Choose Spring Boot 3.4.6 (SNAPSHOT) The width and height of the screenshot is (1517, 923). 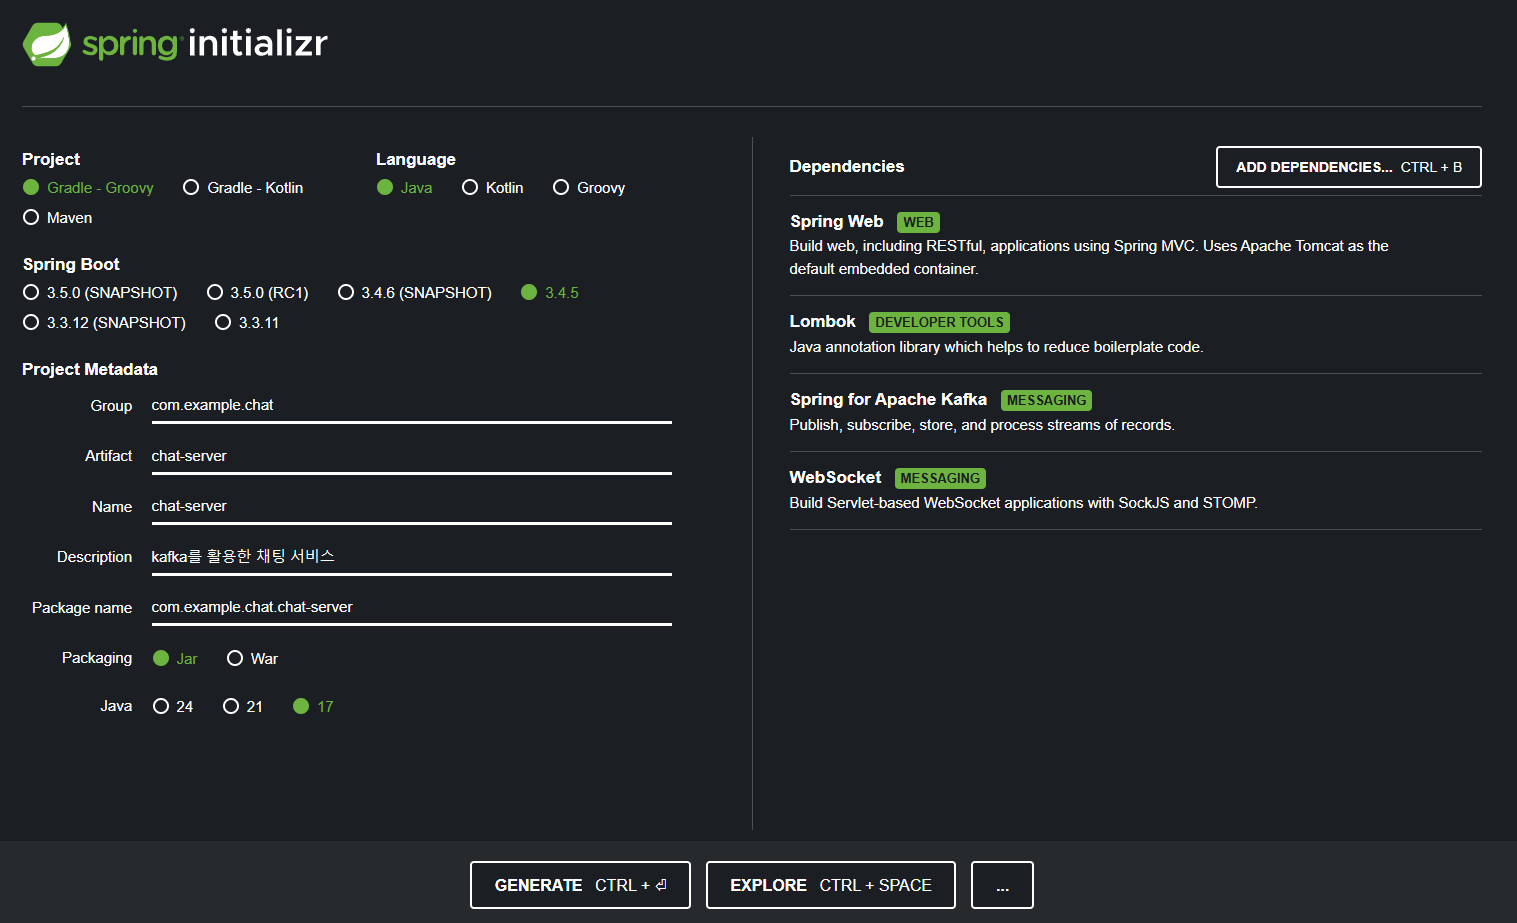[x=415, y=293]
